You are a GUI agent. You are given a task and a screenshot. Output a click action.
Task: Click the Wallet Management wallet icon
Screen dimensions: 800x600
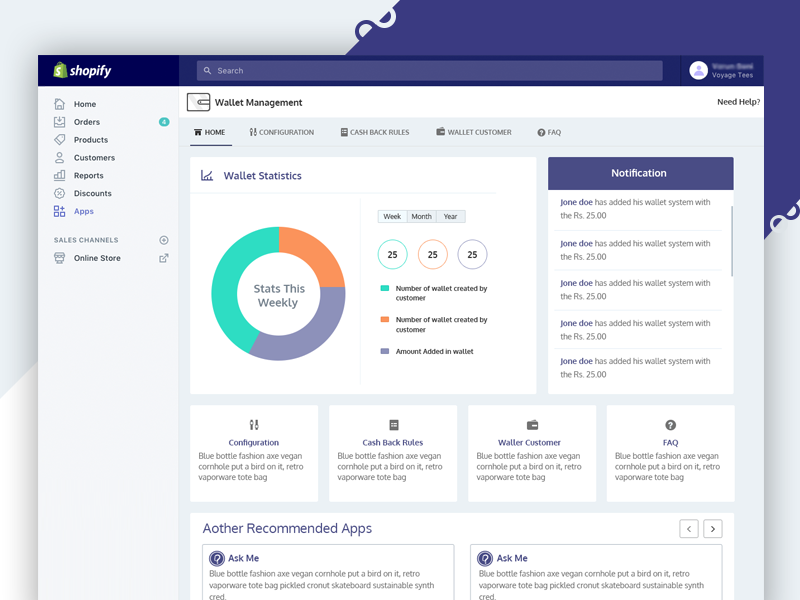pyautogui.click(x=198, y=102)
